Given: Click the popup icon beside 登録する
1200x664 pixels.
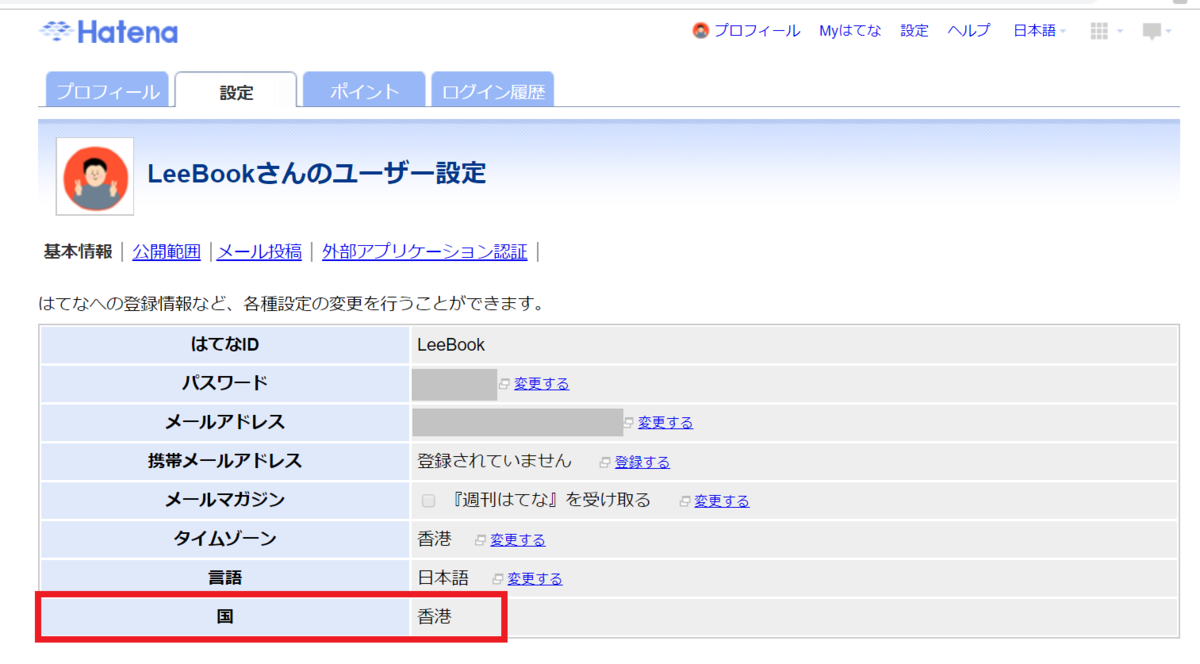Looking at the screenshot, I should [605, 462].
